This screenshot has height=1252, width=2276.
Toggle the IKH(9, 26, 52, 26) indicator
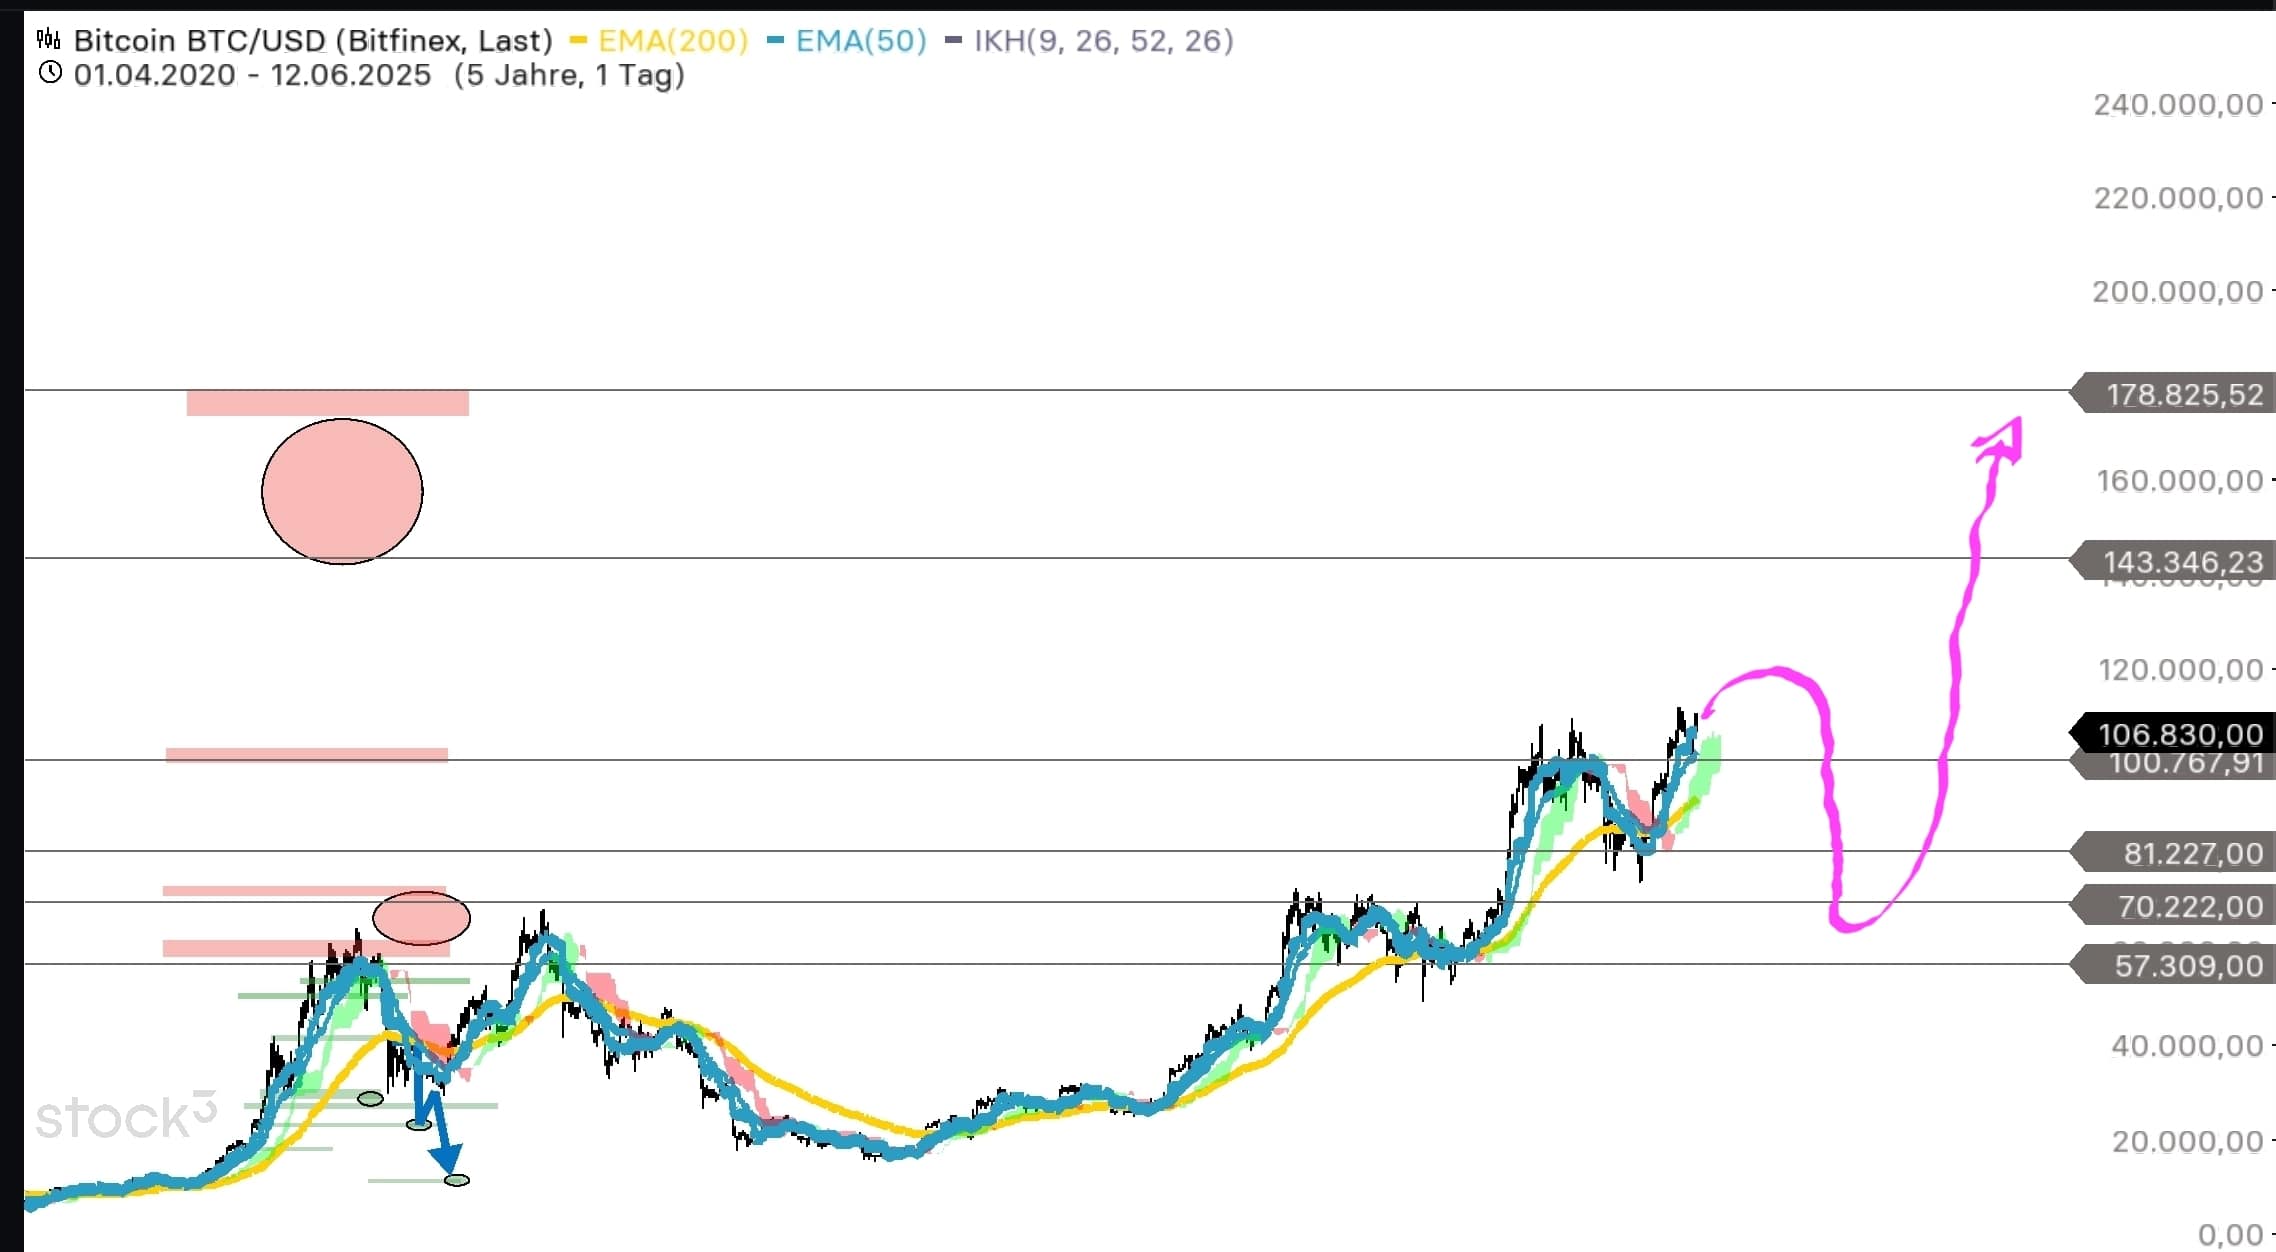[1103, 40]
